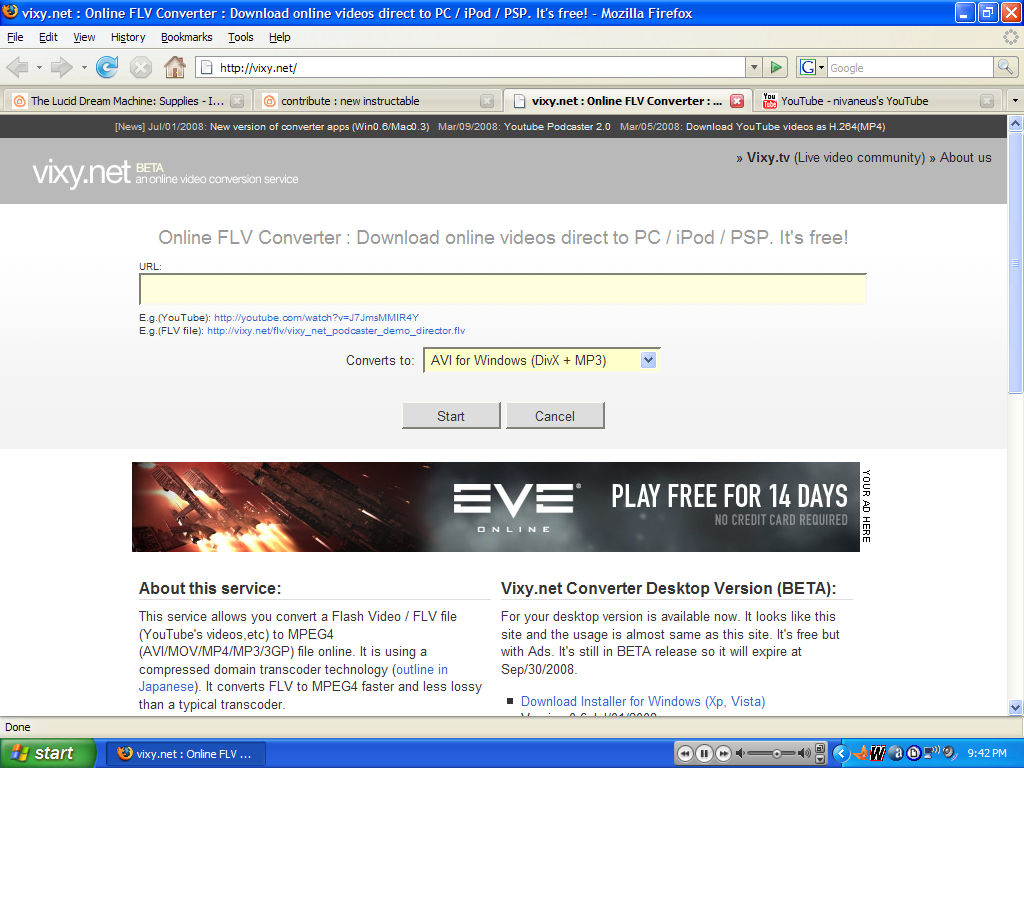1024x911 pixels.
Task: Pause playback in the taskbar player
Action: pos(704,754)
